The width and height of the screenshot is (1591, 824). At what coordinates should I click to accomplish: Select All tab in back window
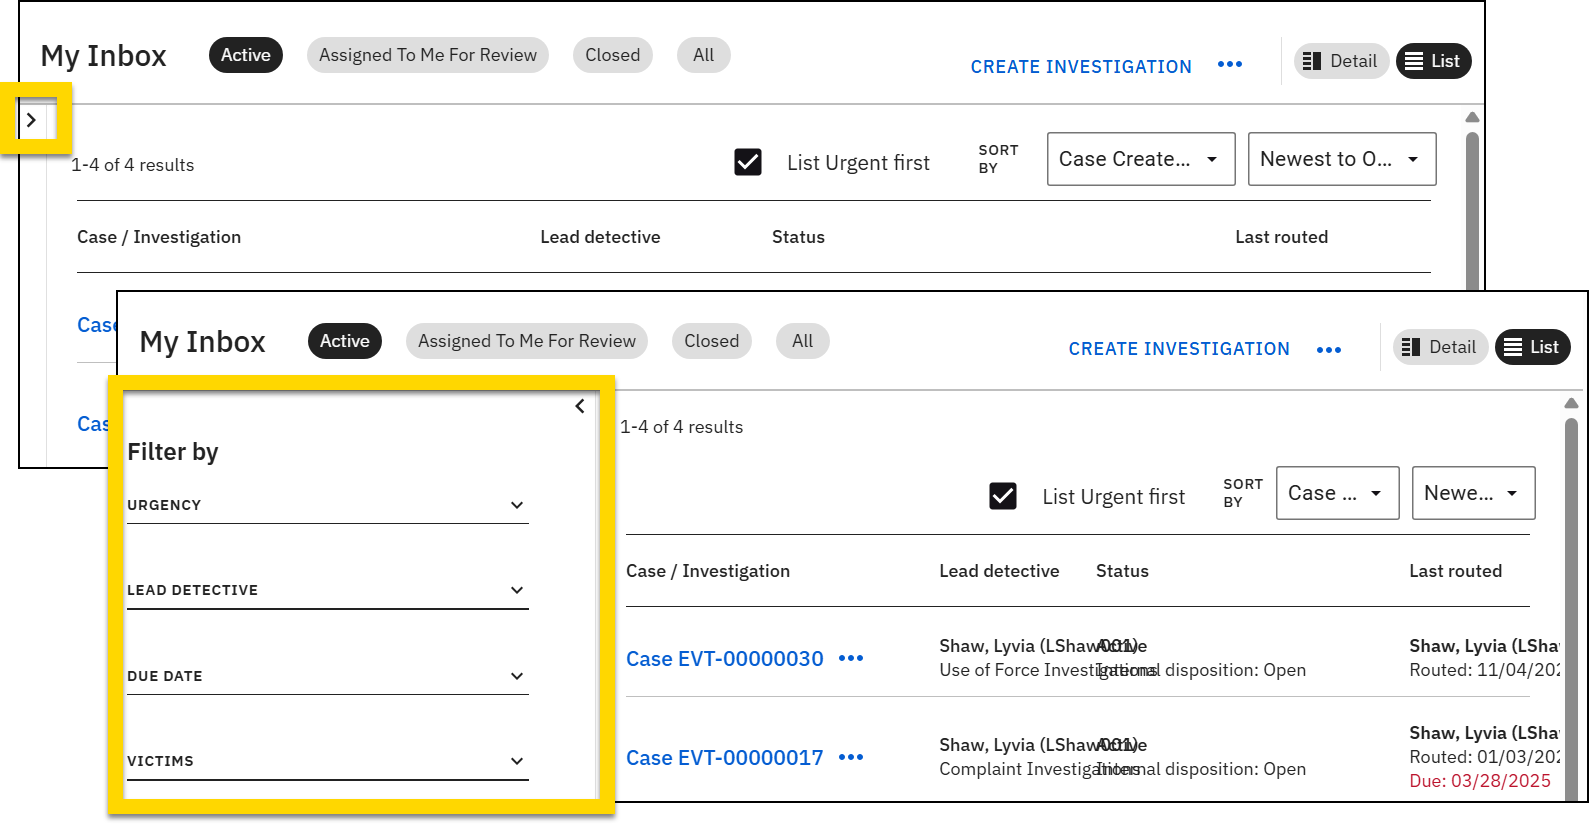pyautogui.click(x=704, y=55)
